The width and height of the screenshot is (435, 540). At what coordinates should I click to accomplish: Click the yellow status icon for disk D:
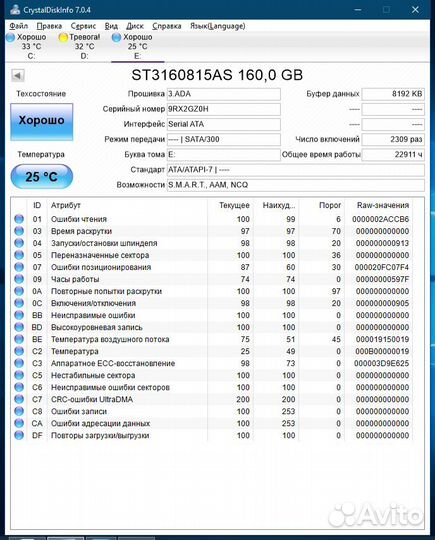[x=63, y=38]
